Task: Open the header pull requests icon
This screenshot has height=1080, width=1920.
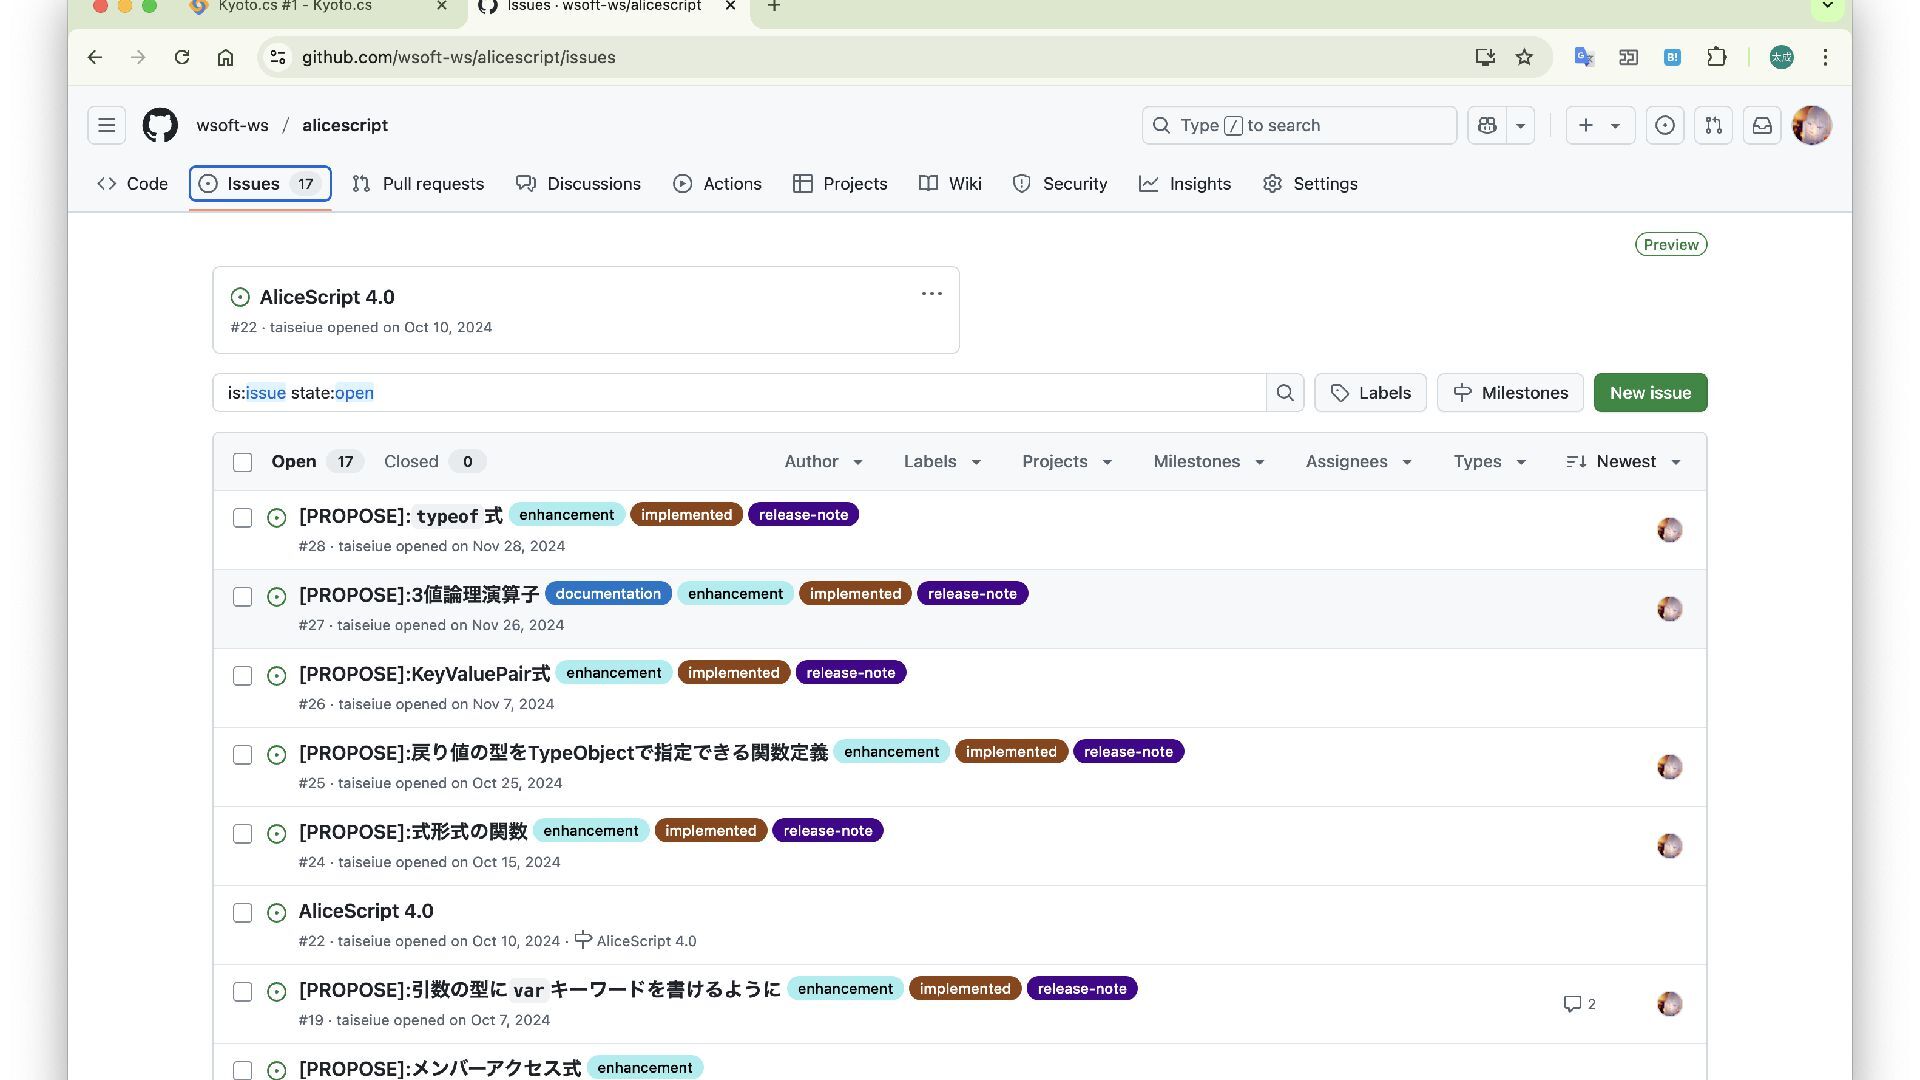Action: click(x=1713, y=125)
